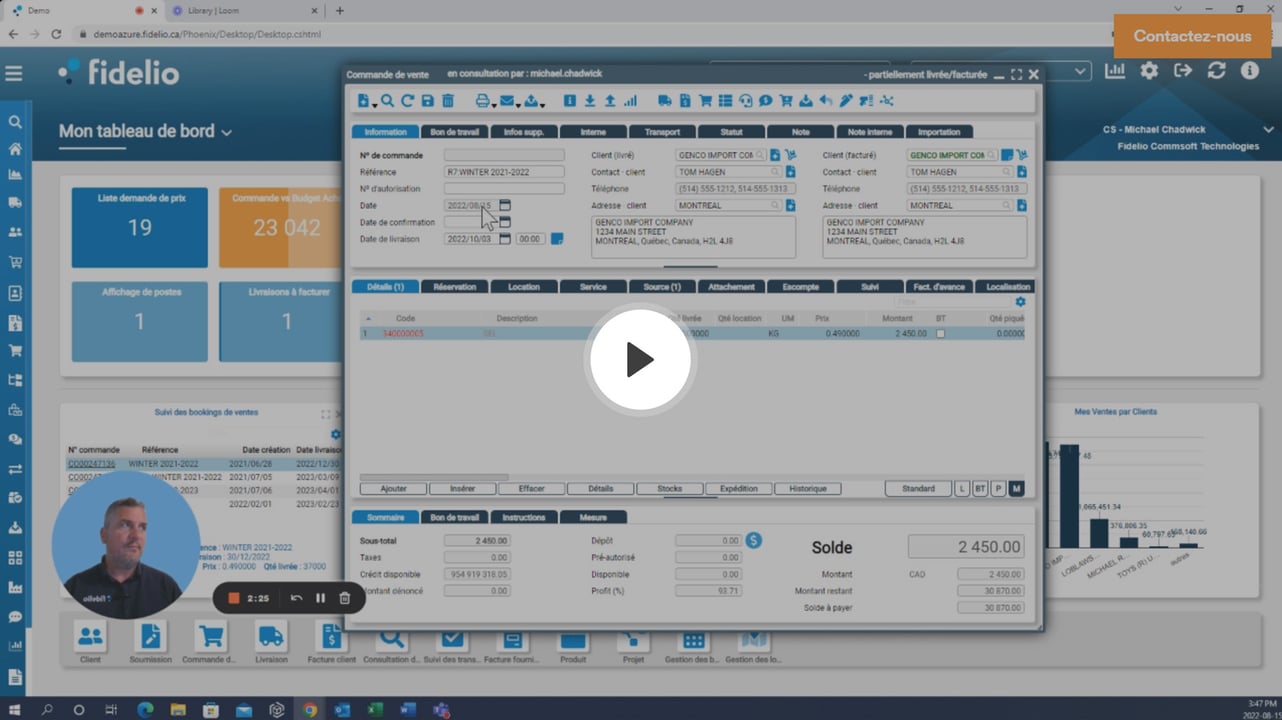The height and width of the screenshot is (720, 1282).
Task: Open order link CO00247136 in bookings list
Action: 91,464
